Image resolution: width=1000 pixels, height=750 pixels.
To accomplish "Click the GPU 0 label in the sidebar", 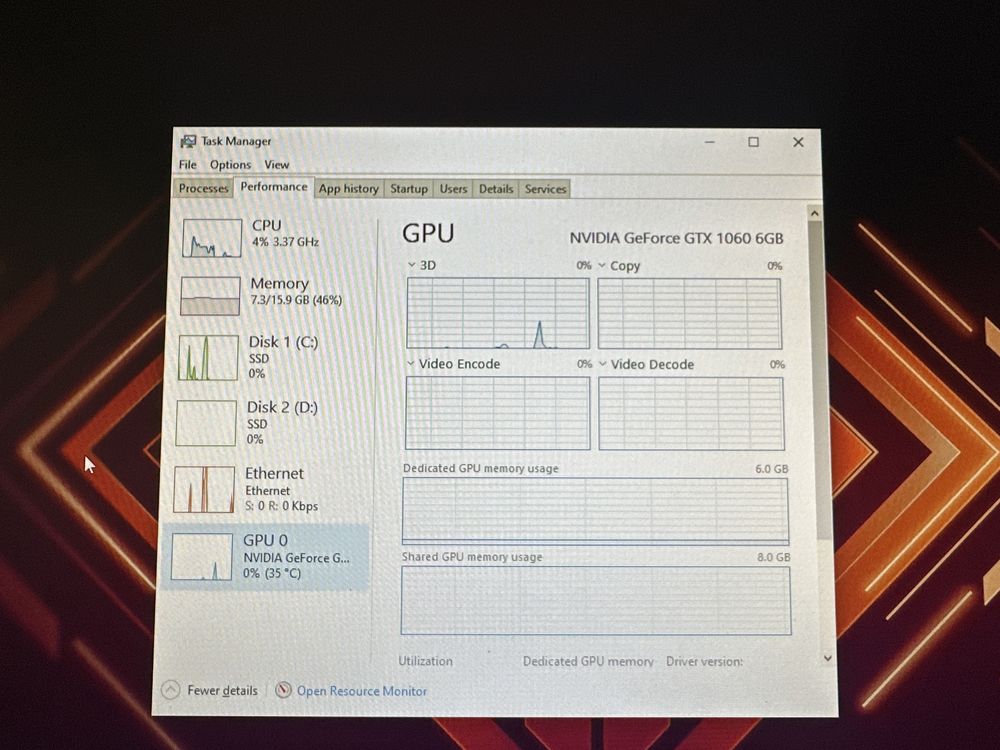I will pos(265,540).
